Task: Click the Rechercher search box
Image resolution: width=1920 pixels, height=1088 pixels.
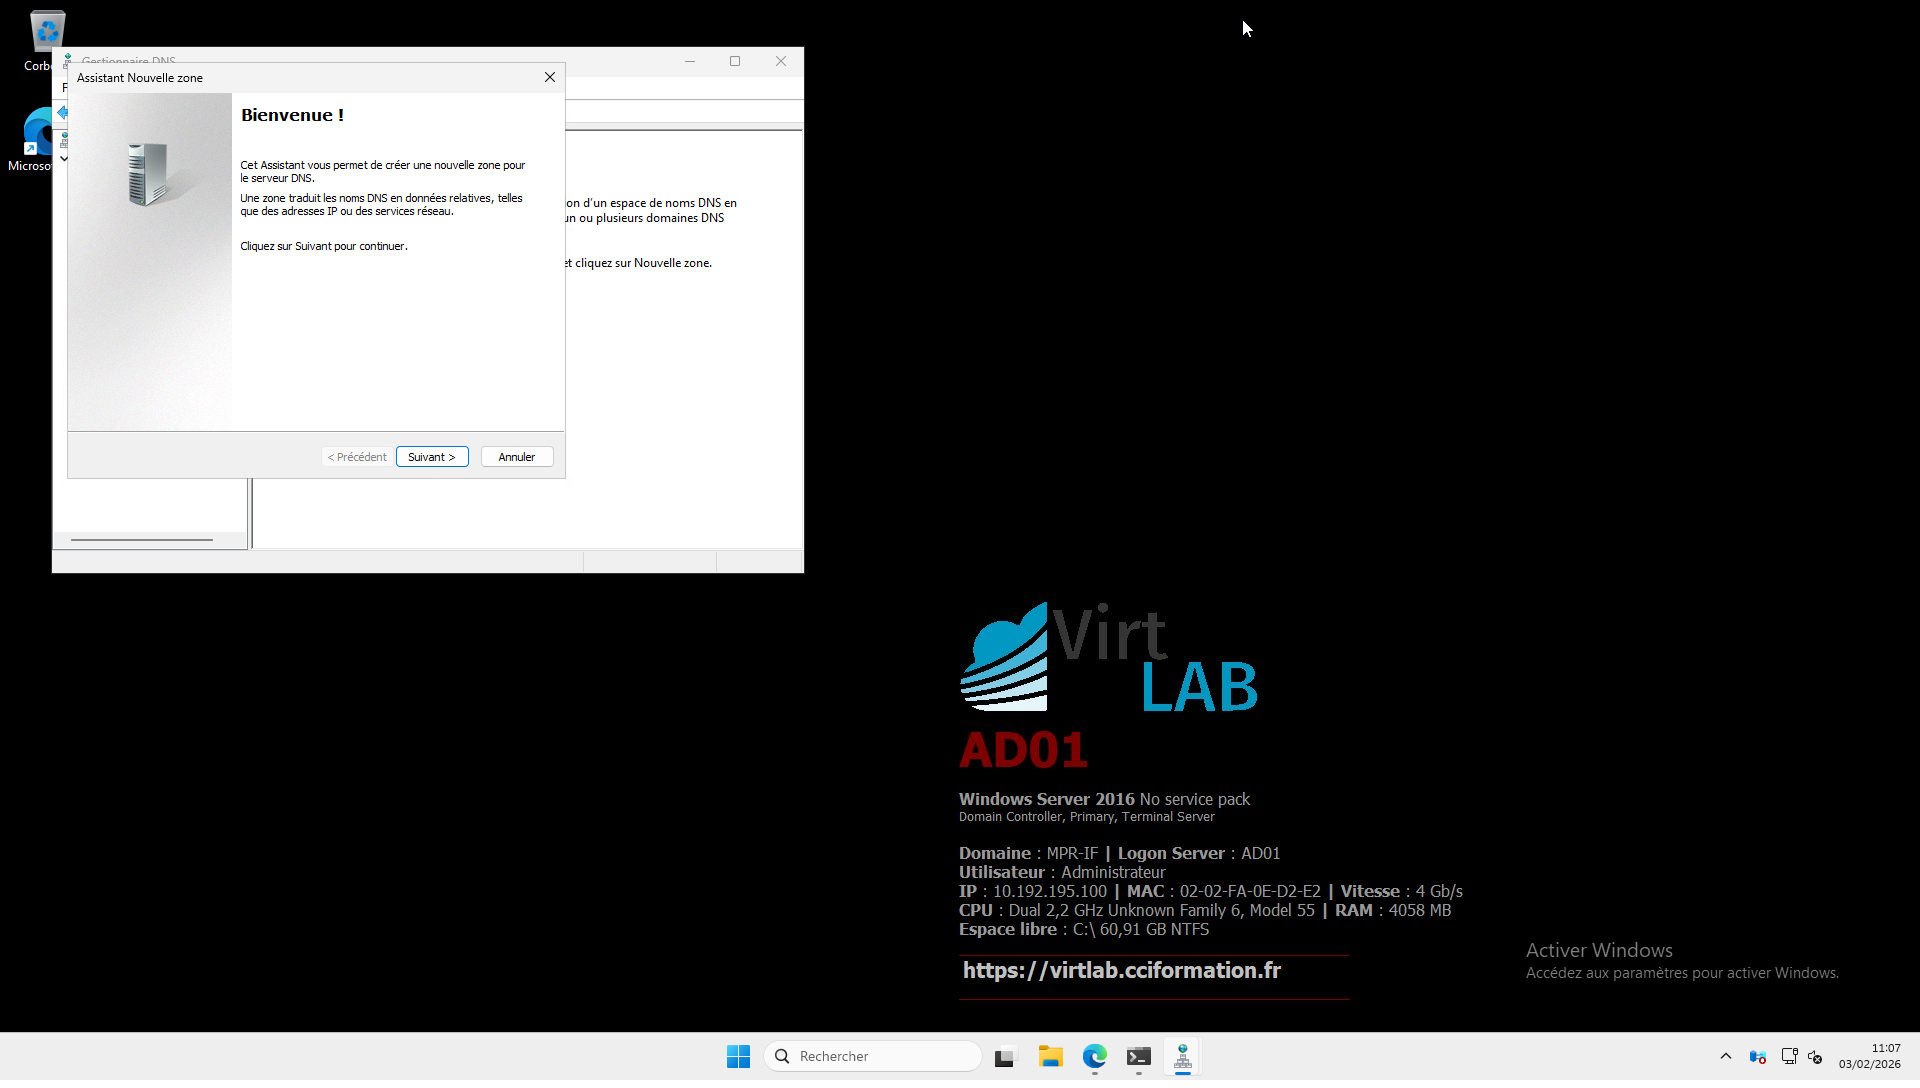Action: click(873, 1056)
